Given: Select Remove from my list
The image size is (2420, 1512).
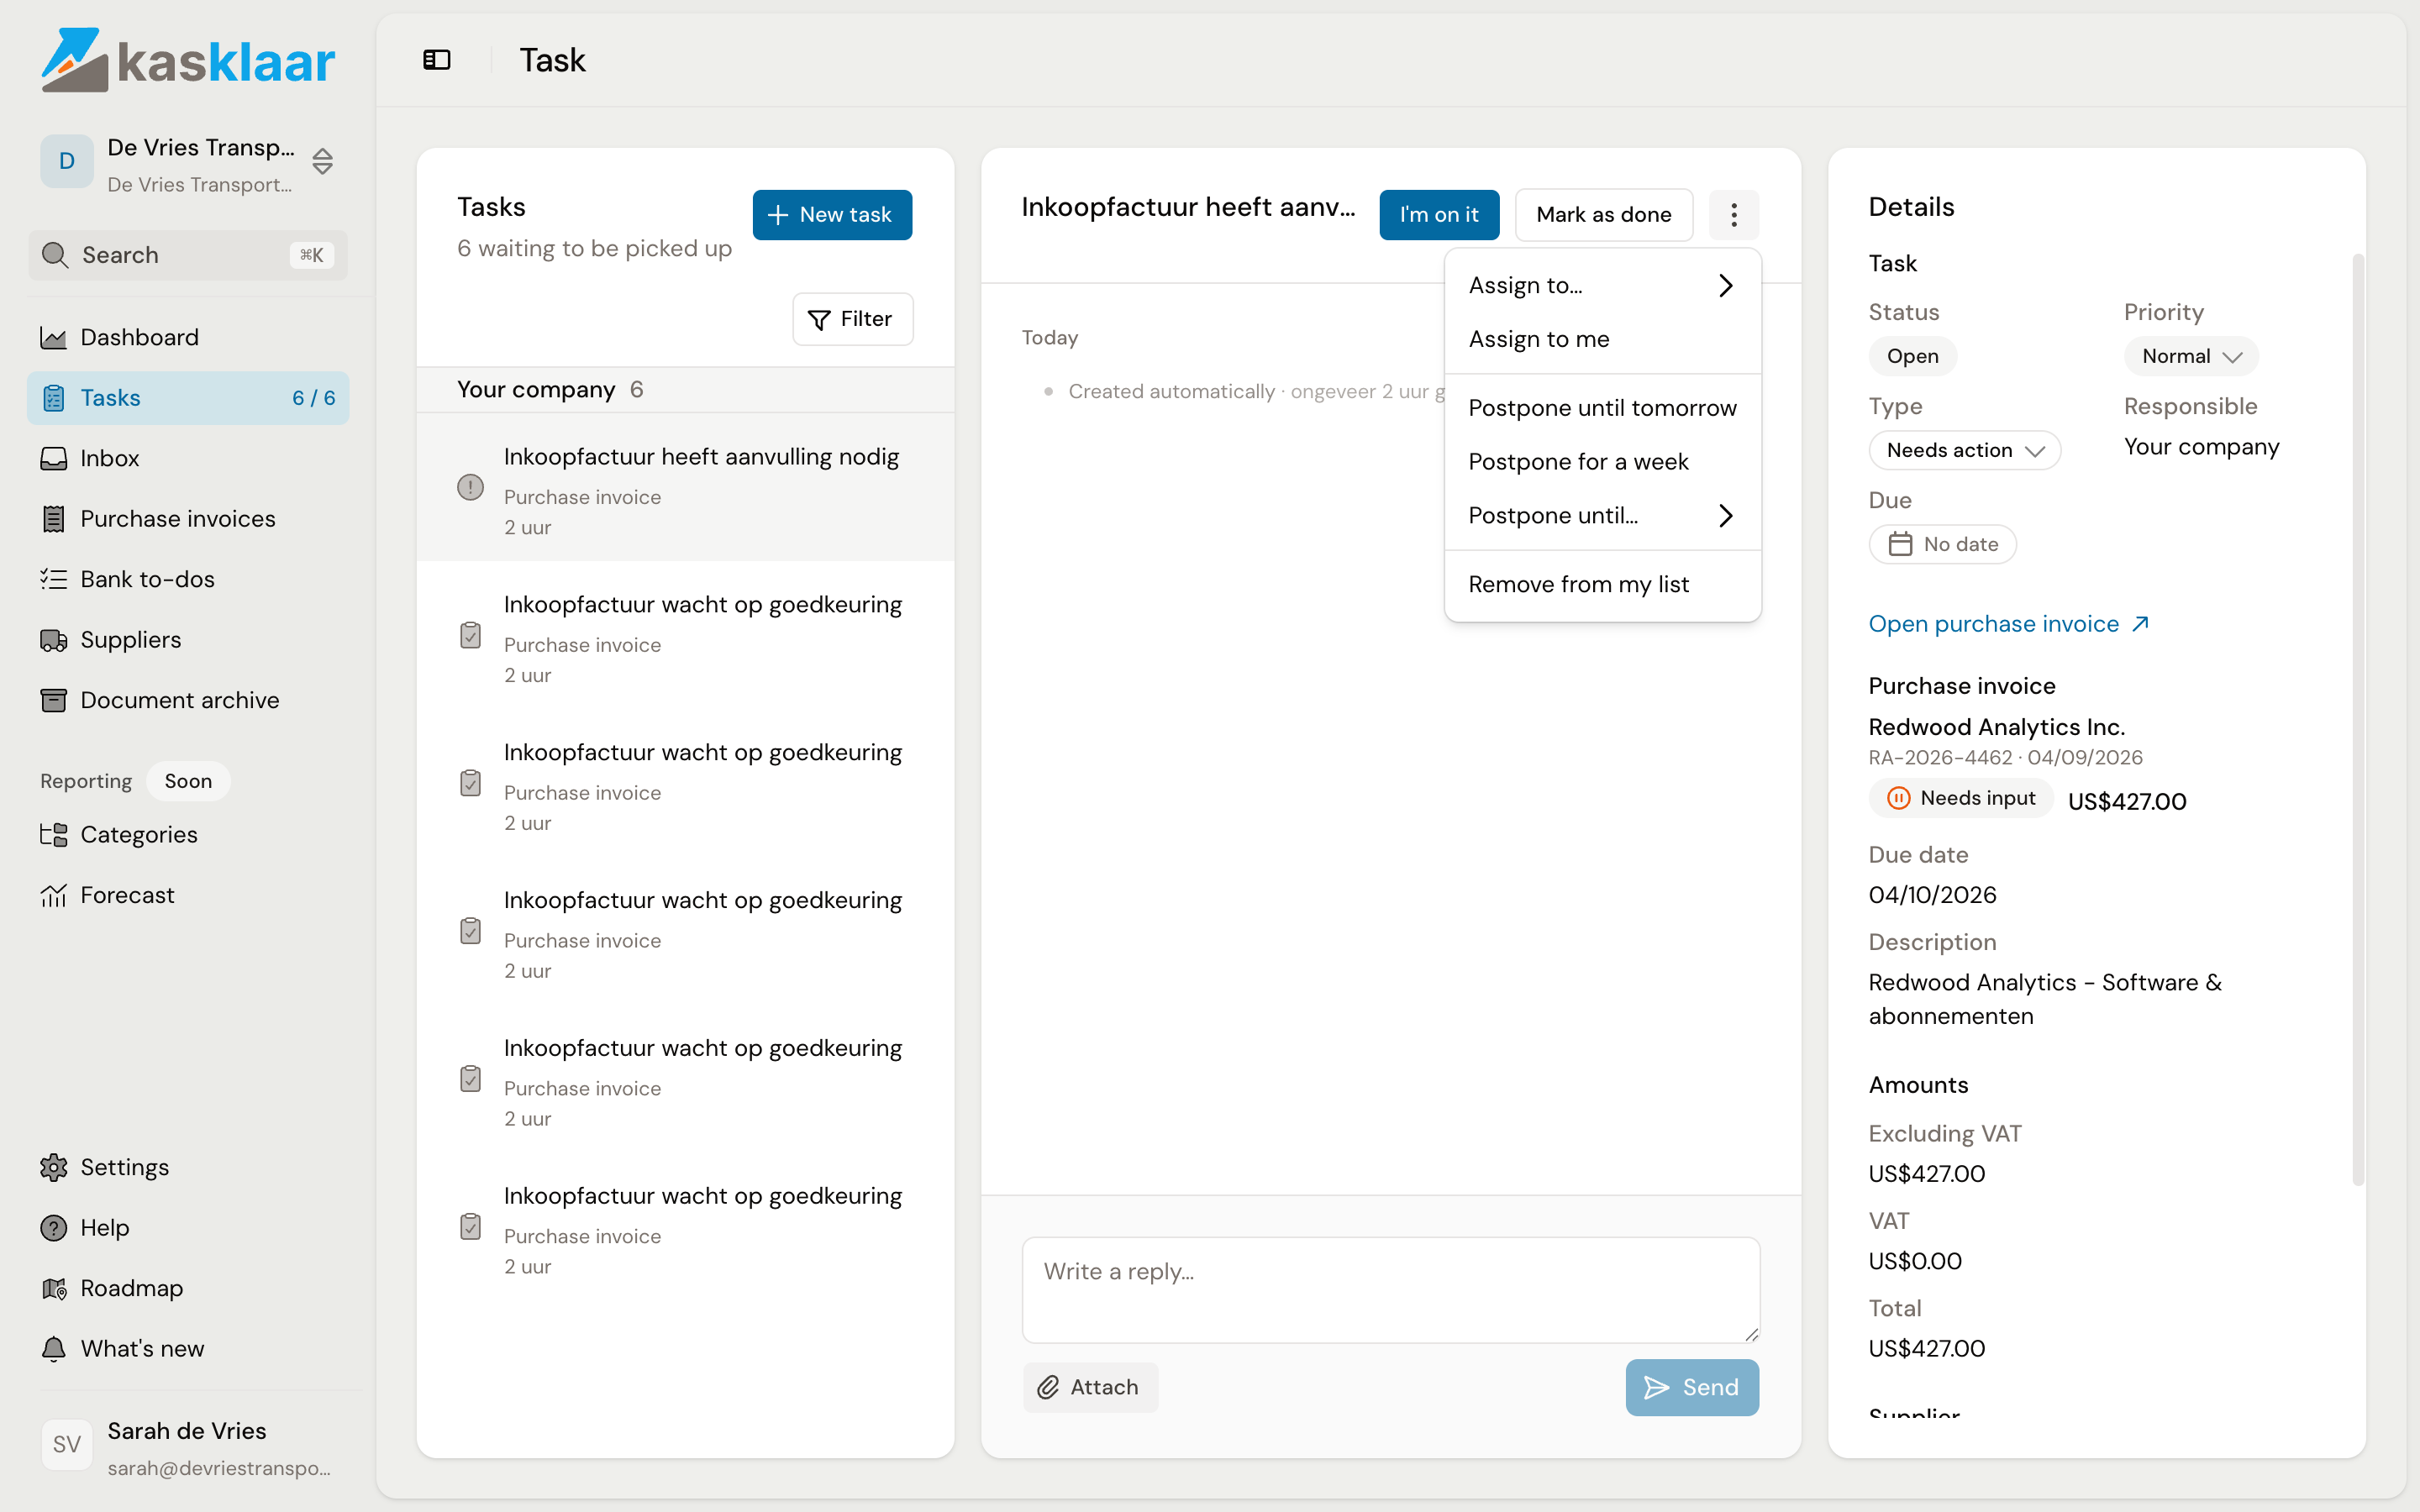Looking at the screenshot, I should pyautogui.click(x=1602, y=584).
